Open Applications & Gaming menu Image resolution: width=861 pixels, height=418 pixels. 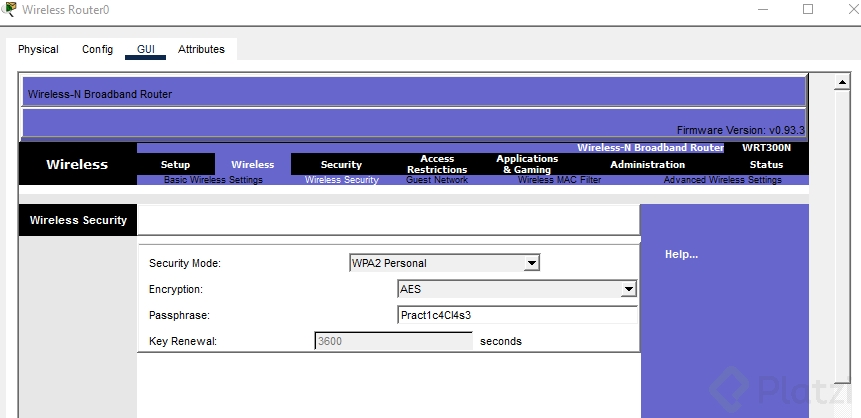(x=527, y=164)
